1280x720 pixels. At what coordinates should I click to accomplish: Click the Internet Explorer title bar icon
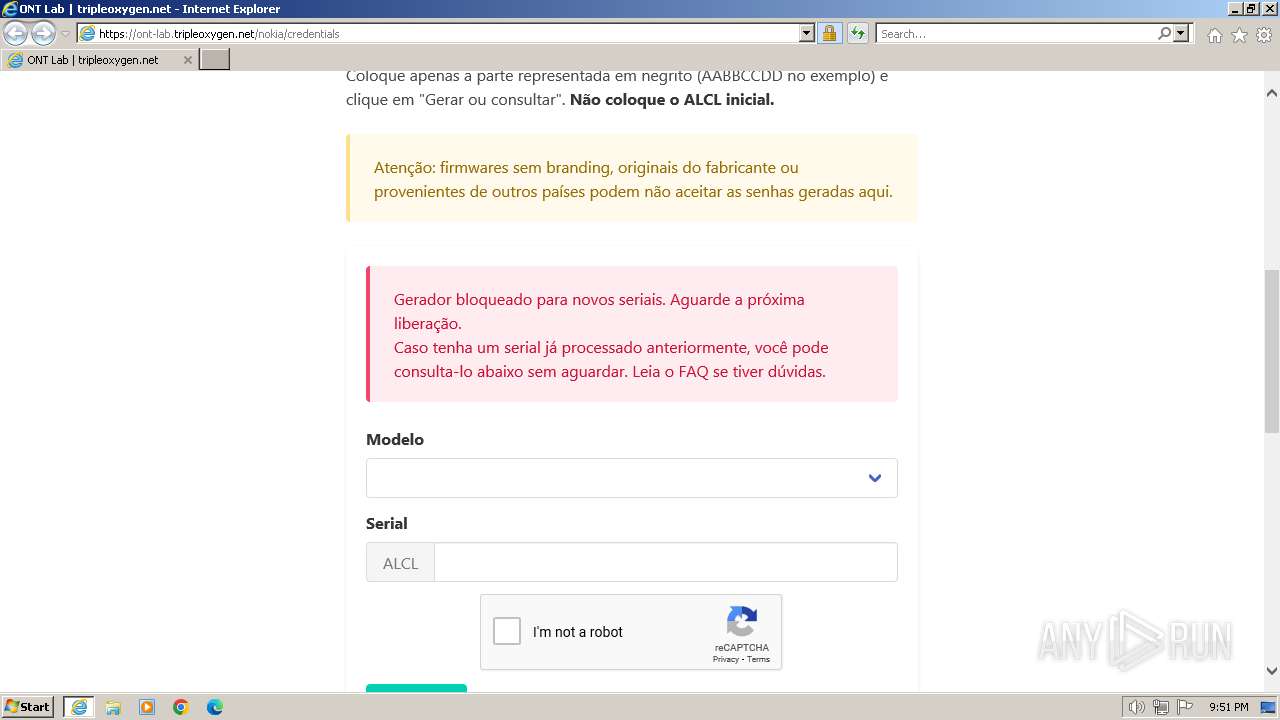[10, 8]
